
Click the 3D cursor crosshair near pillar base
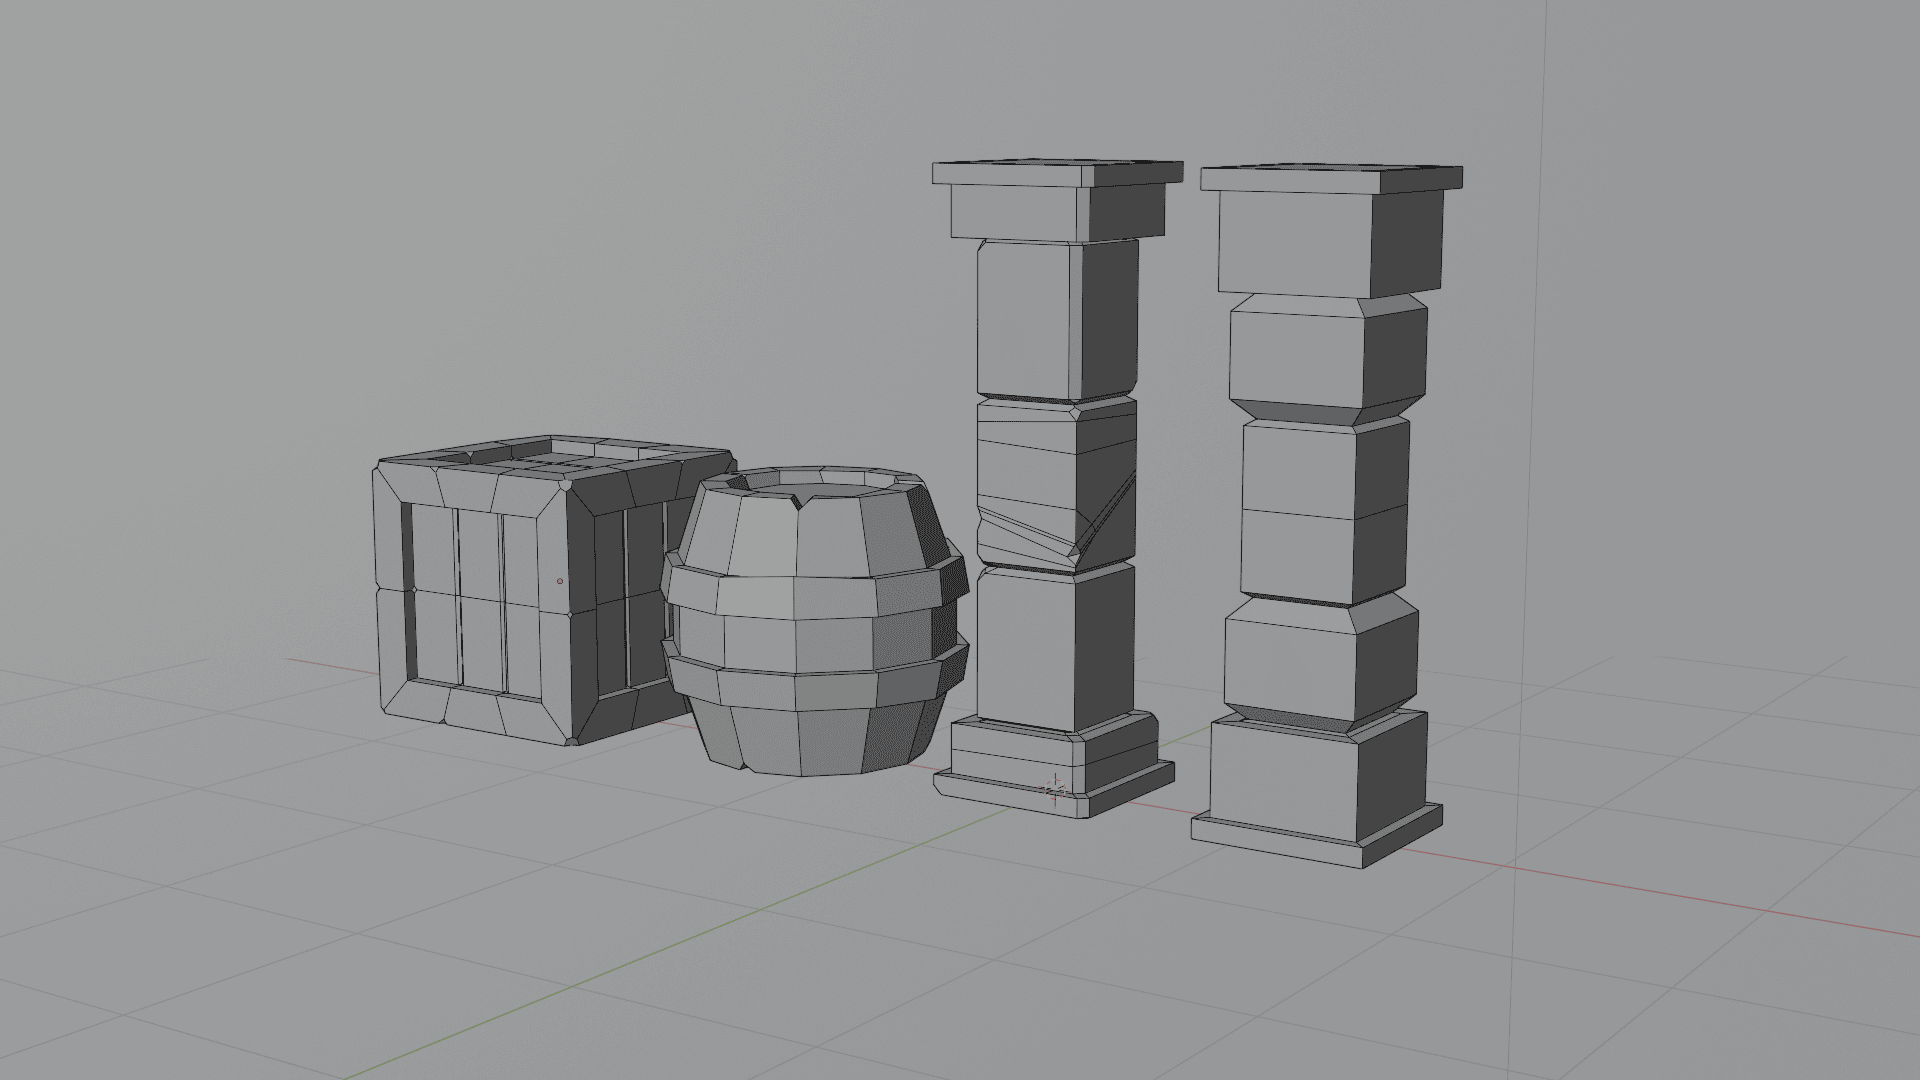pyautogui.click(x=1056, y=788)
